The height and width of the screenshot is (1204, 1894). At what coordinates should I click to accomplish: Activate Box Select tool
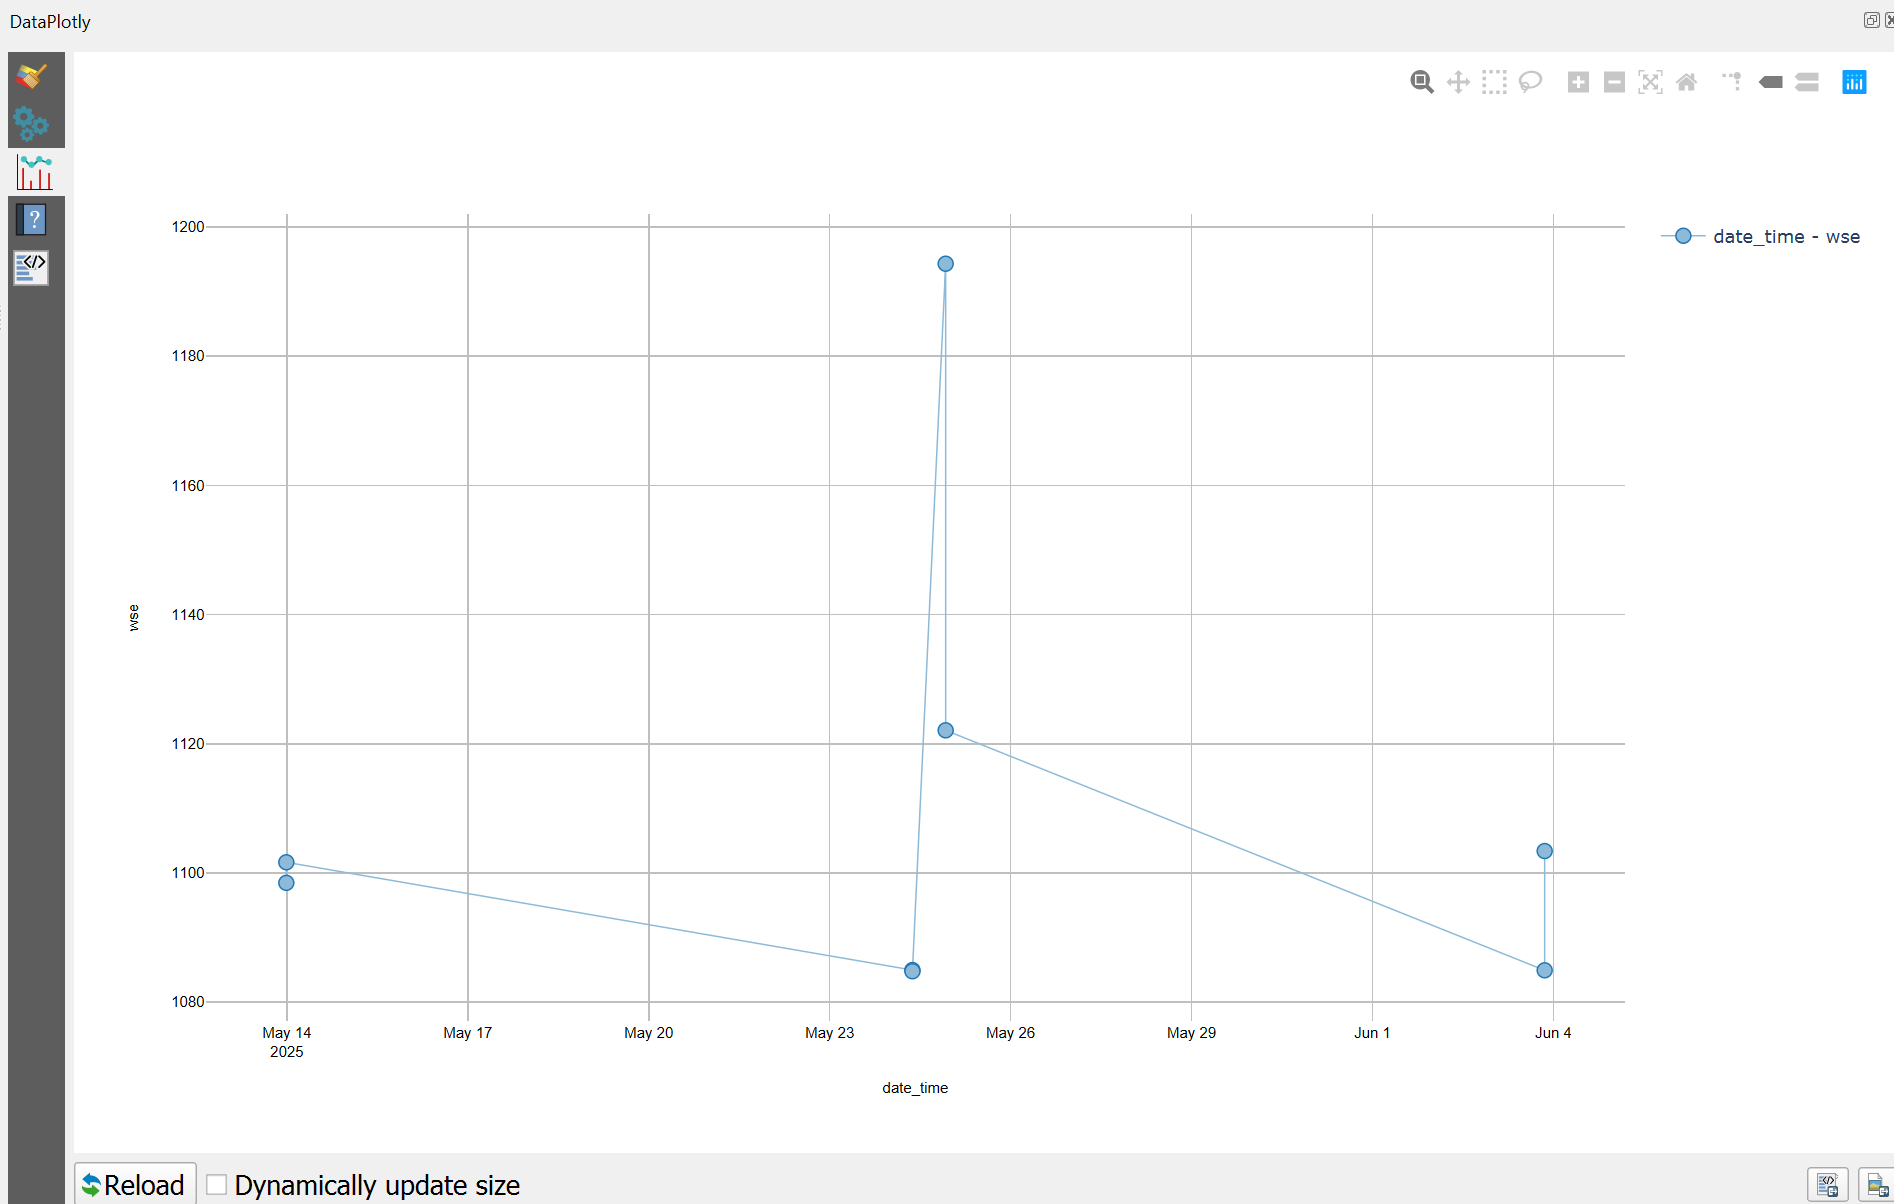1494,82
